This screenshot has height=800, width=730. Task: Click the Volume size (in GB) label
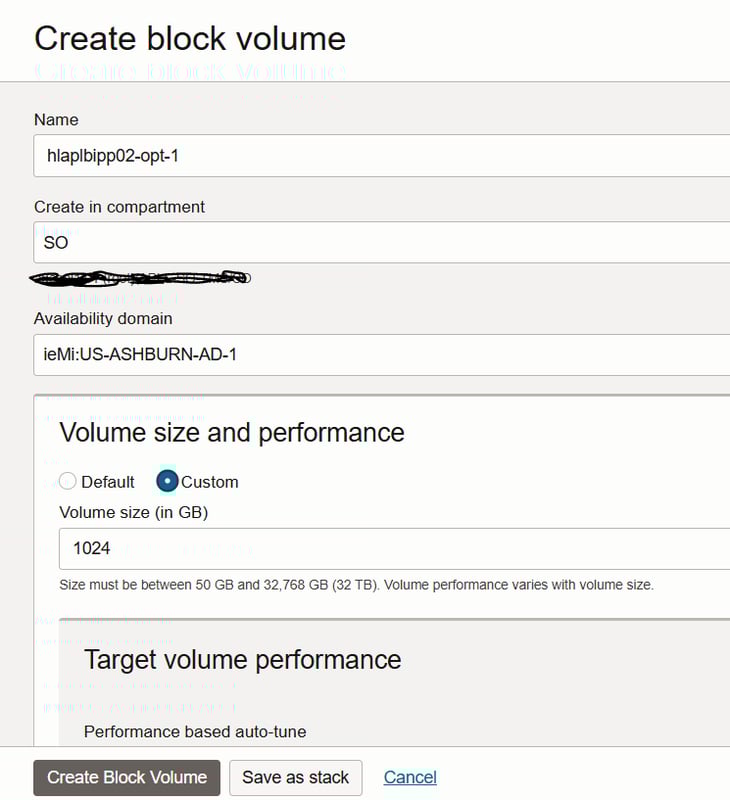coord(134,513)
